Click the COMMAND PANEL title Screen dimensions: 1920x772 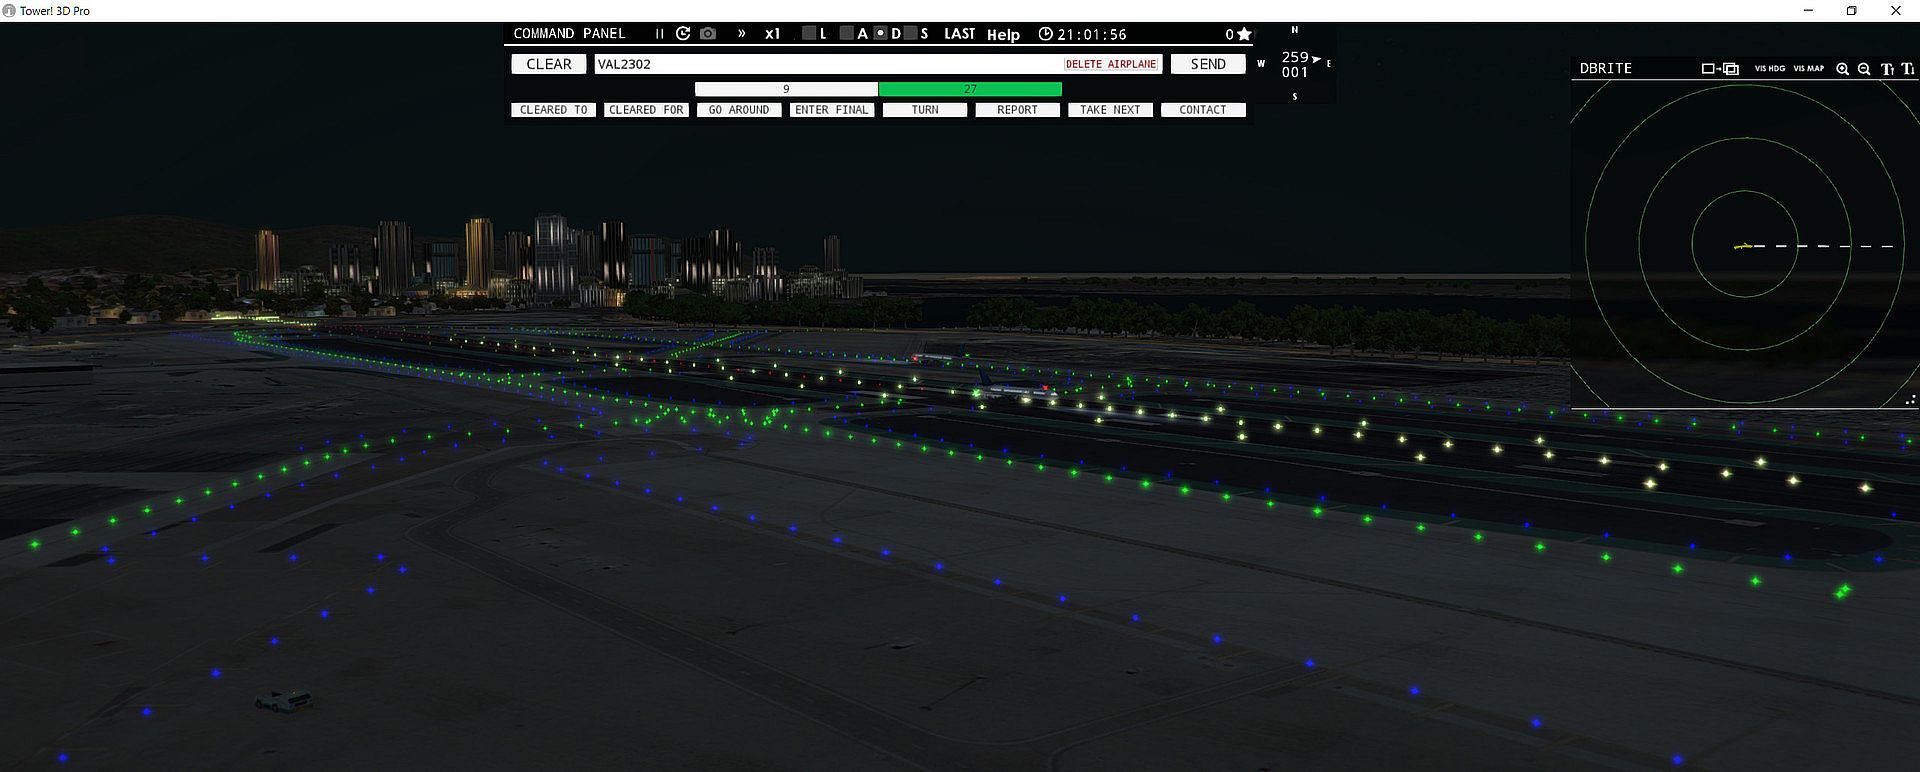pyautogui.click(x=569, y=34)
